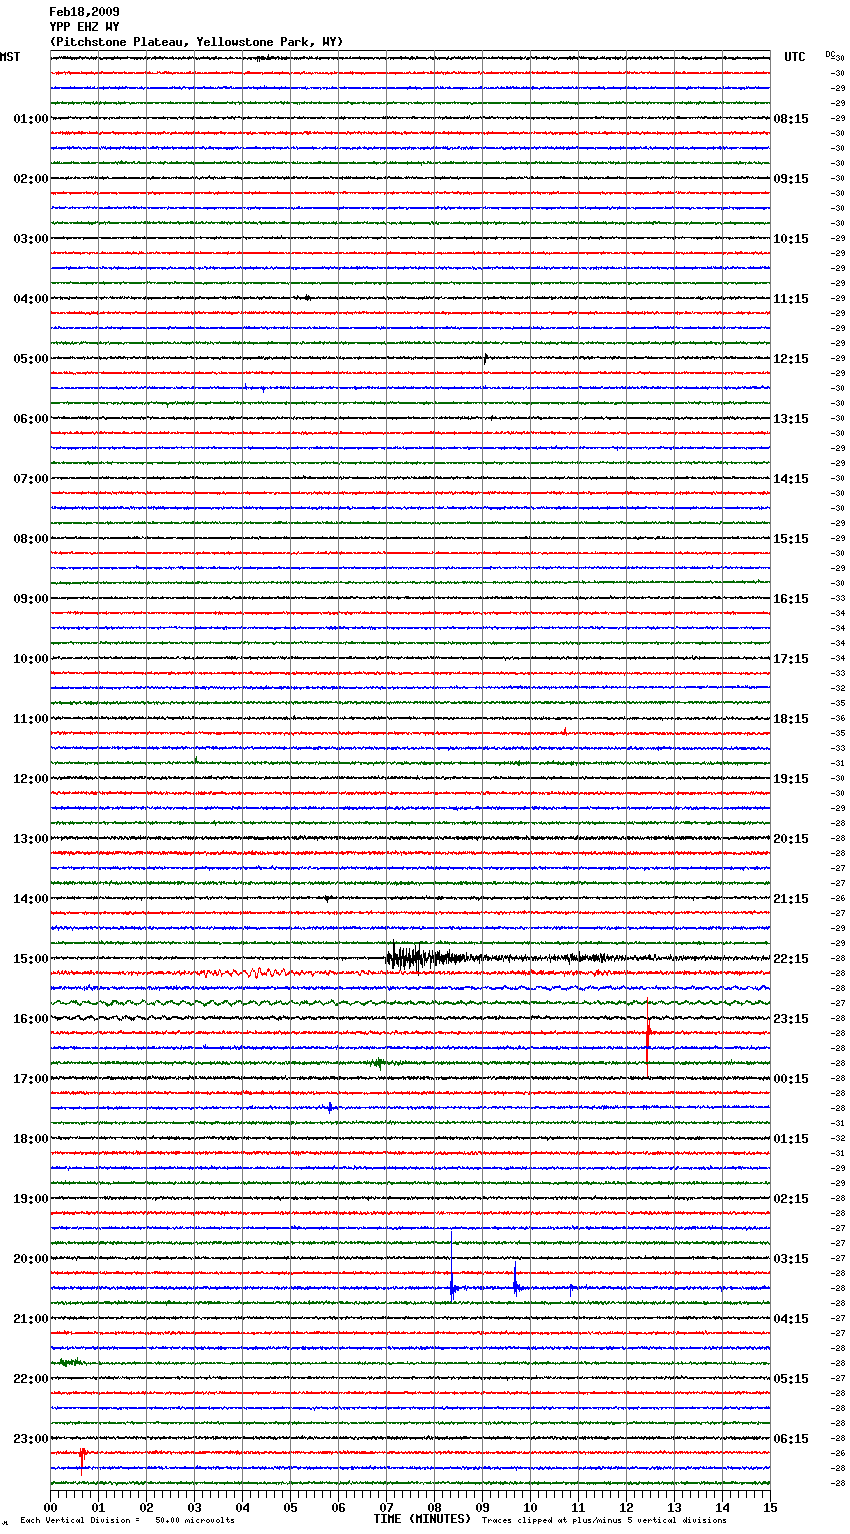This screenshot has height=1534, width=850.
Task: Select the 09:15 UTC time label
Action: click(x=791, y=179)
